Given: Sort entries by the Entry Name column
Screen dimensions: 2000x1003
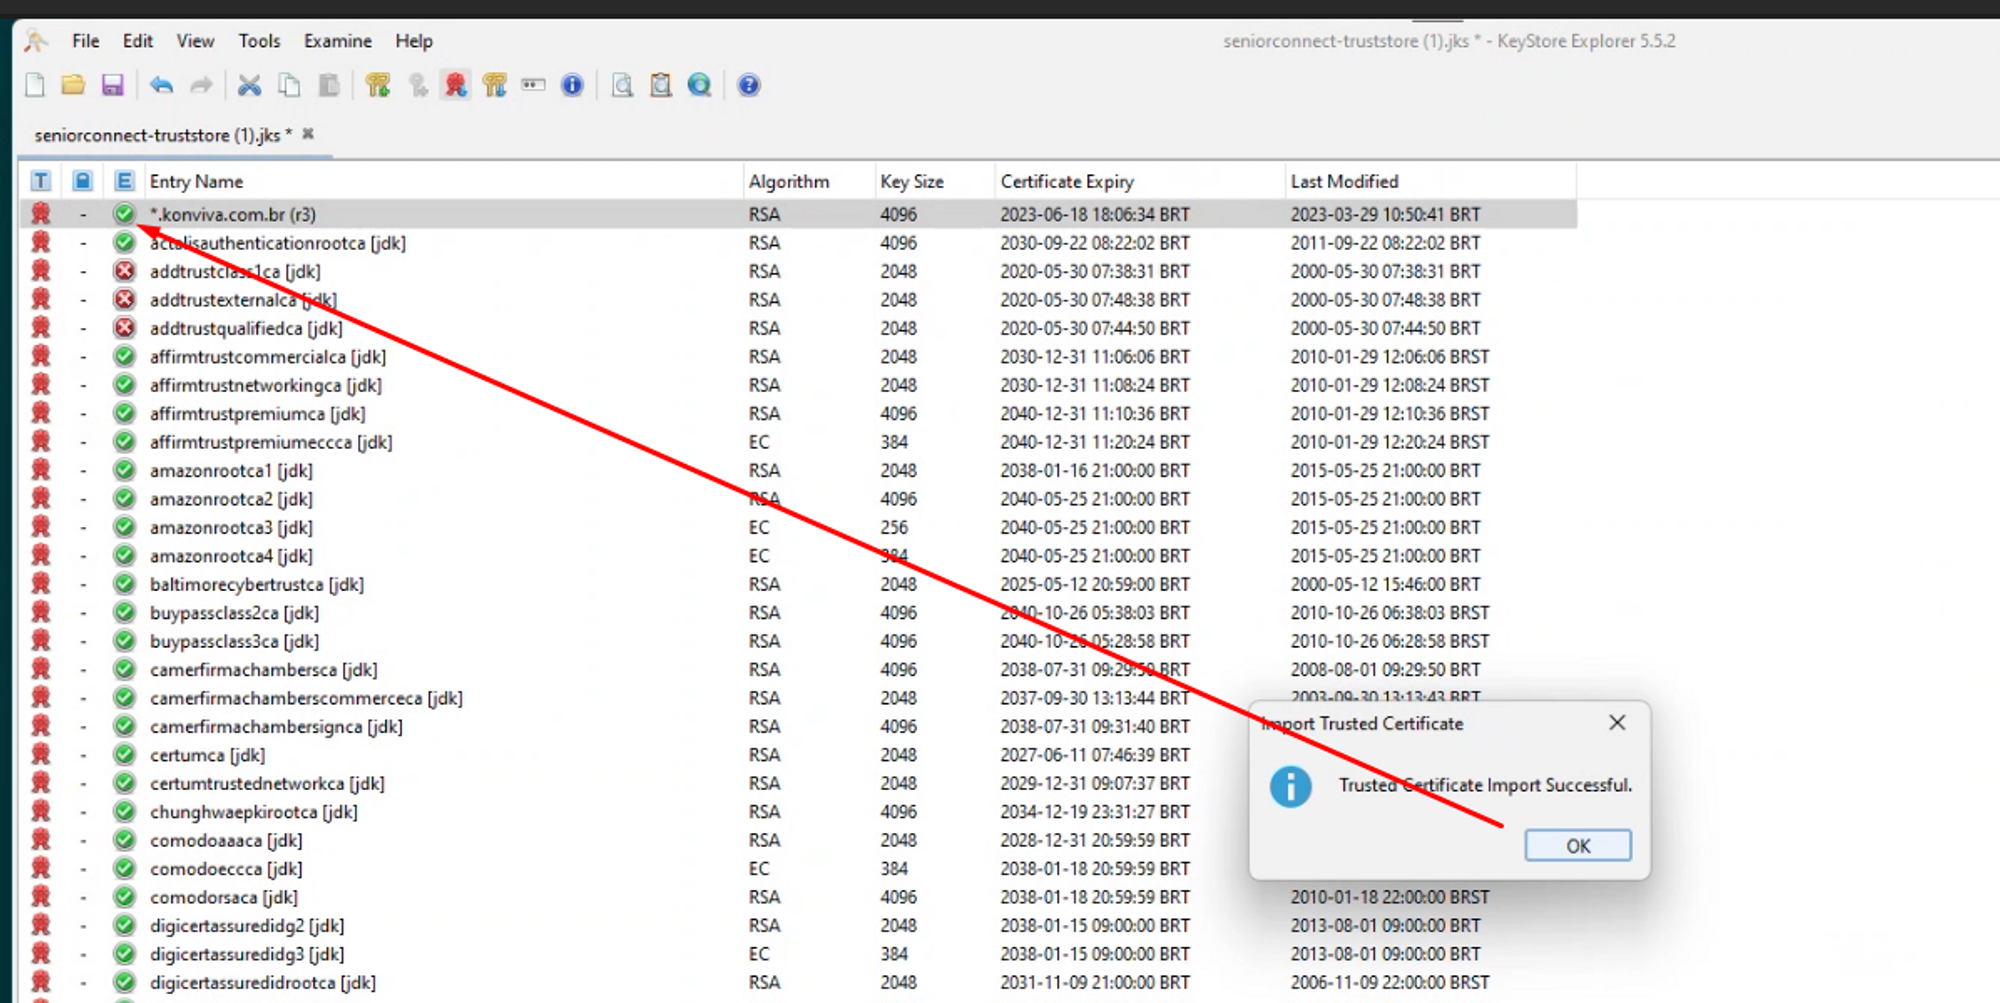Looking at the screenshot, I should click(443, 181).
